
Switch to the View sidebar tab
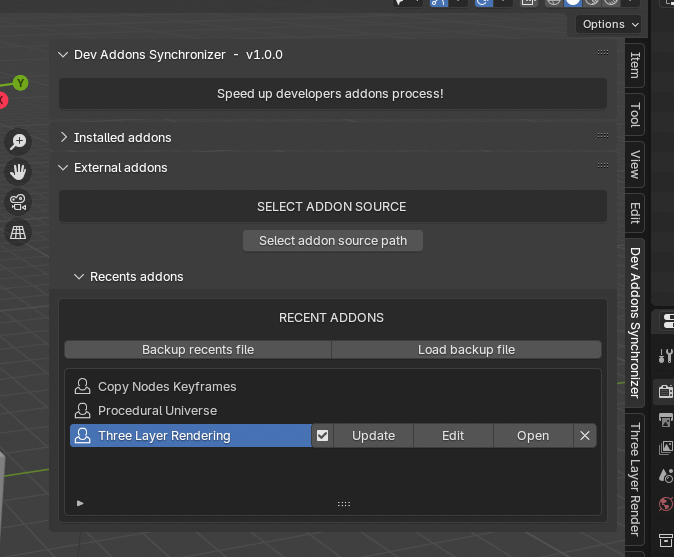coord(635,165)
